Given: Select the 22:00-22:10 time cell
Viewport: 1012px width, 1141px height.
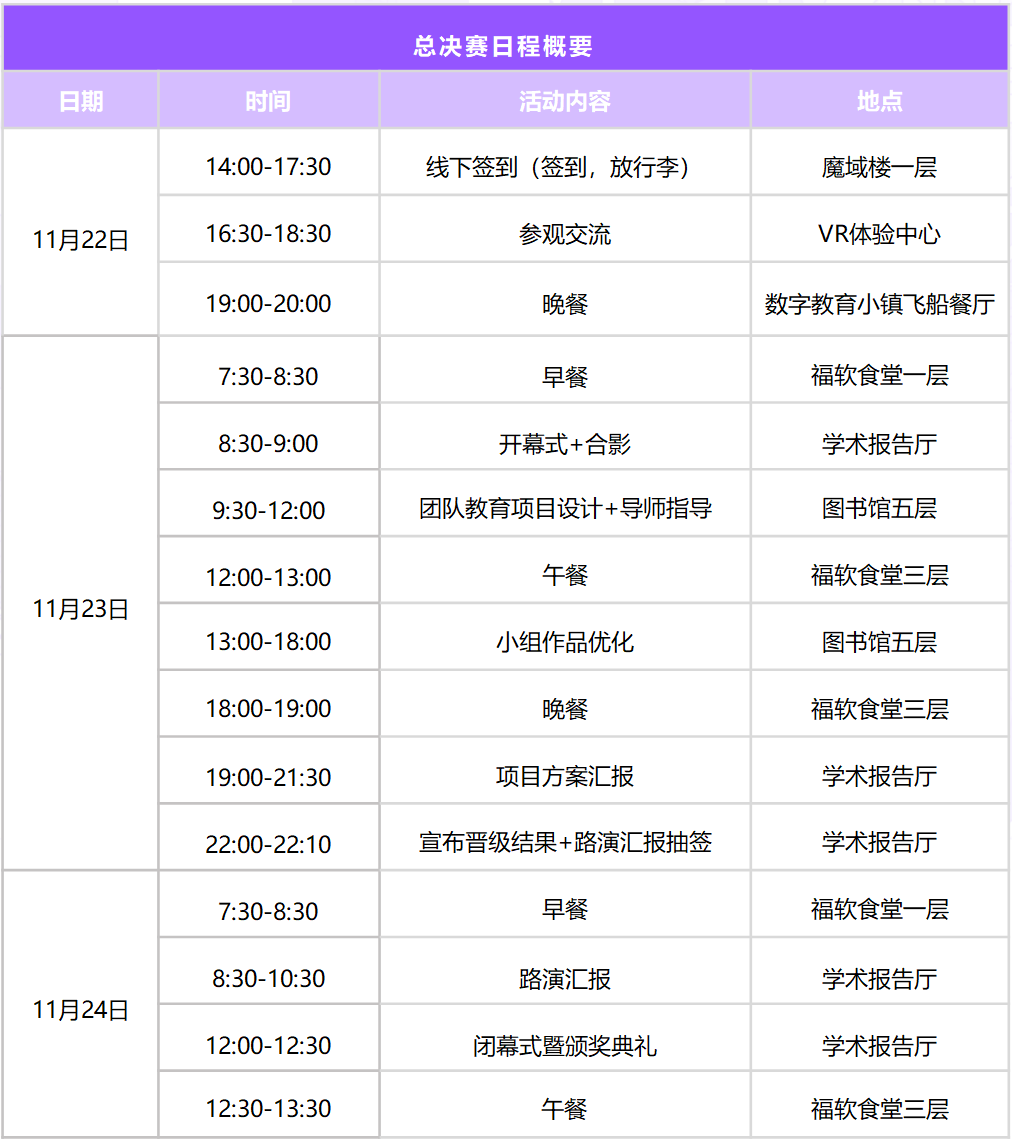Looking at the screenshot, I should pos(268,843).
